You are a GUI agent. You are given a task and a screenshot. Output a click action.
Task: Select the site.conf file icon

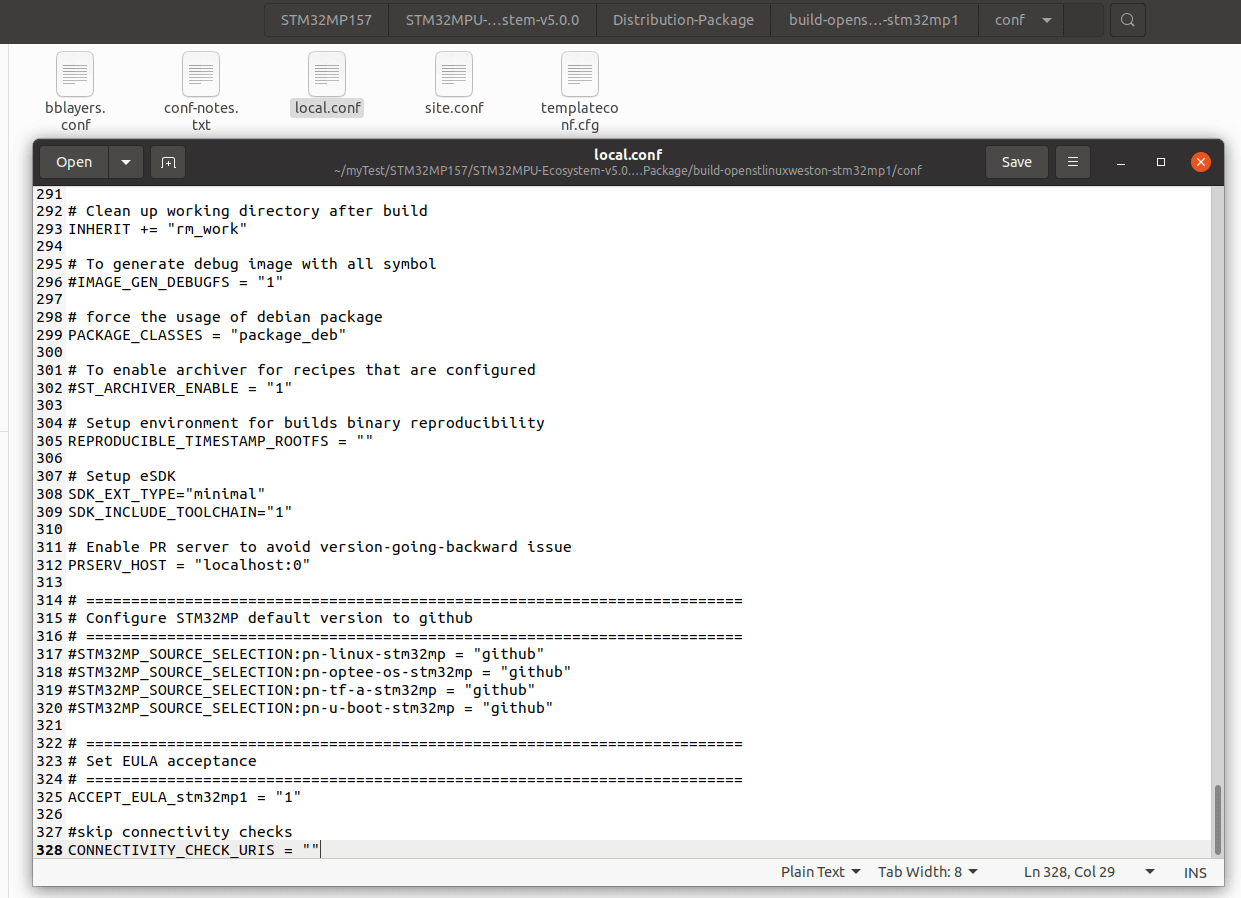point(453,75)
